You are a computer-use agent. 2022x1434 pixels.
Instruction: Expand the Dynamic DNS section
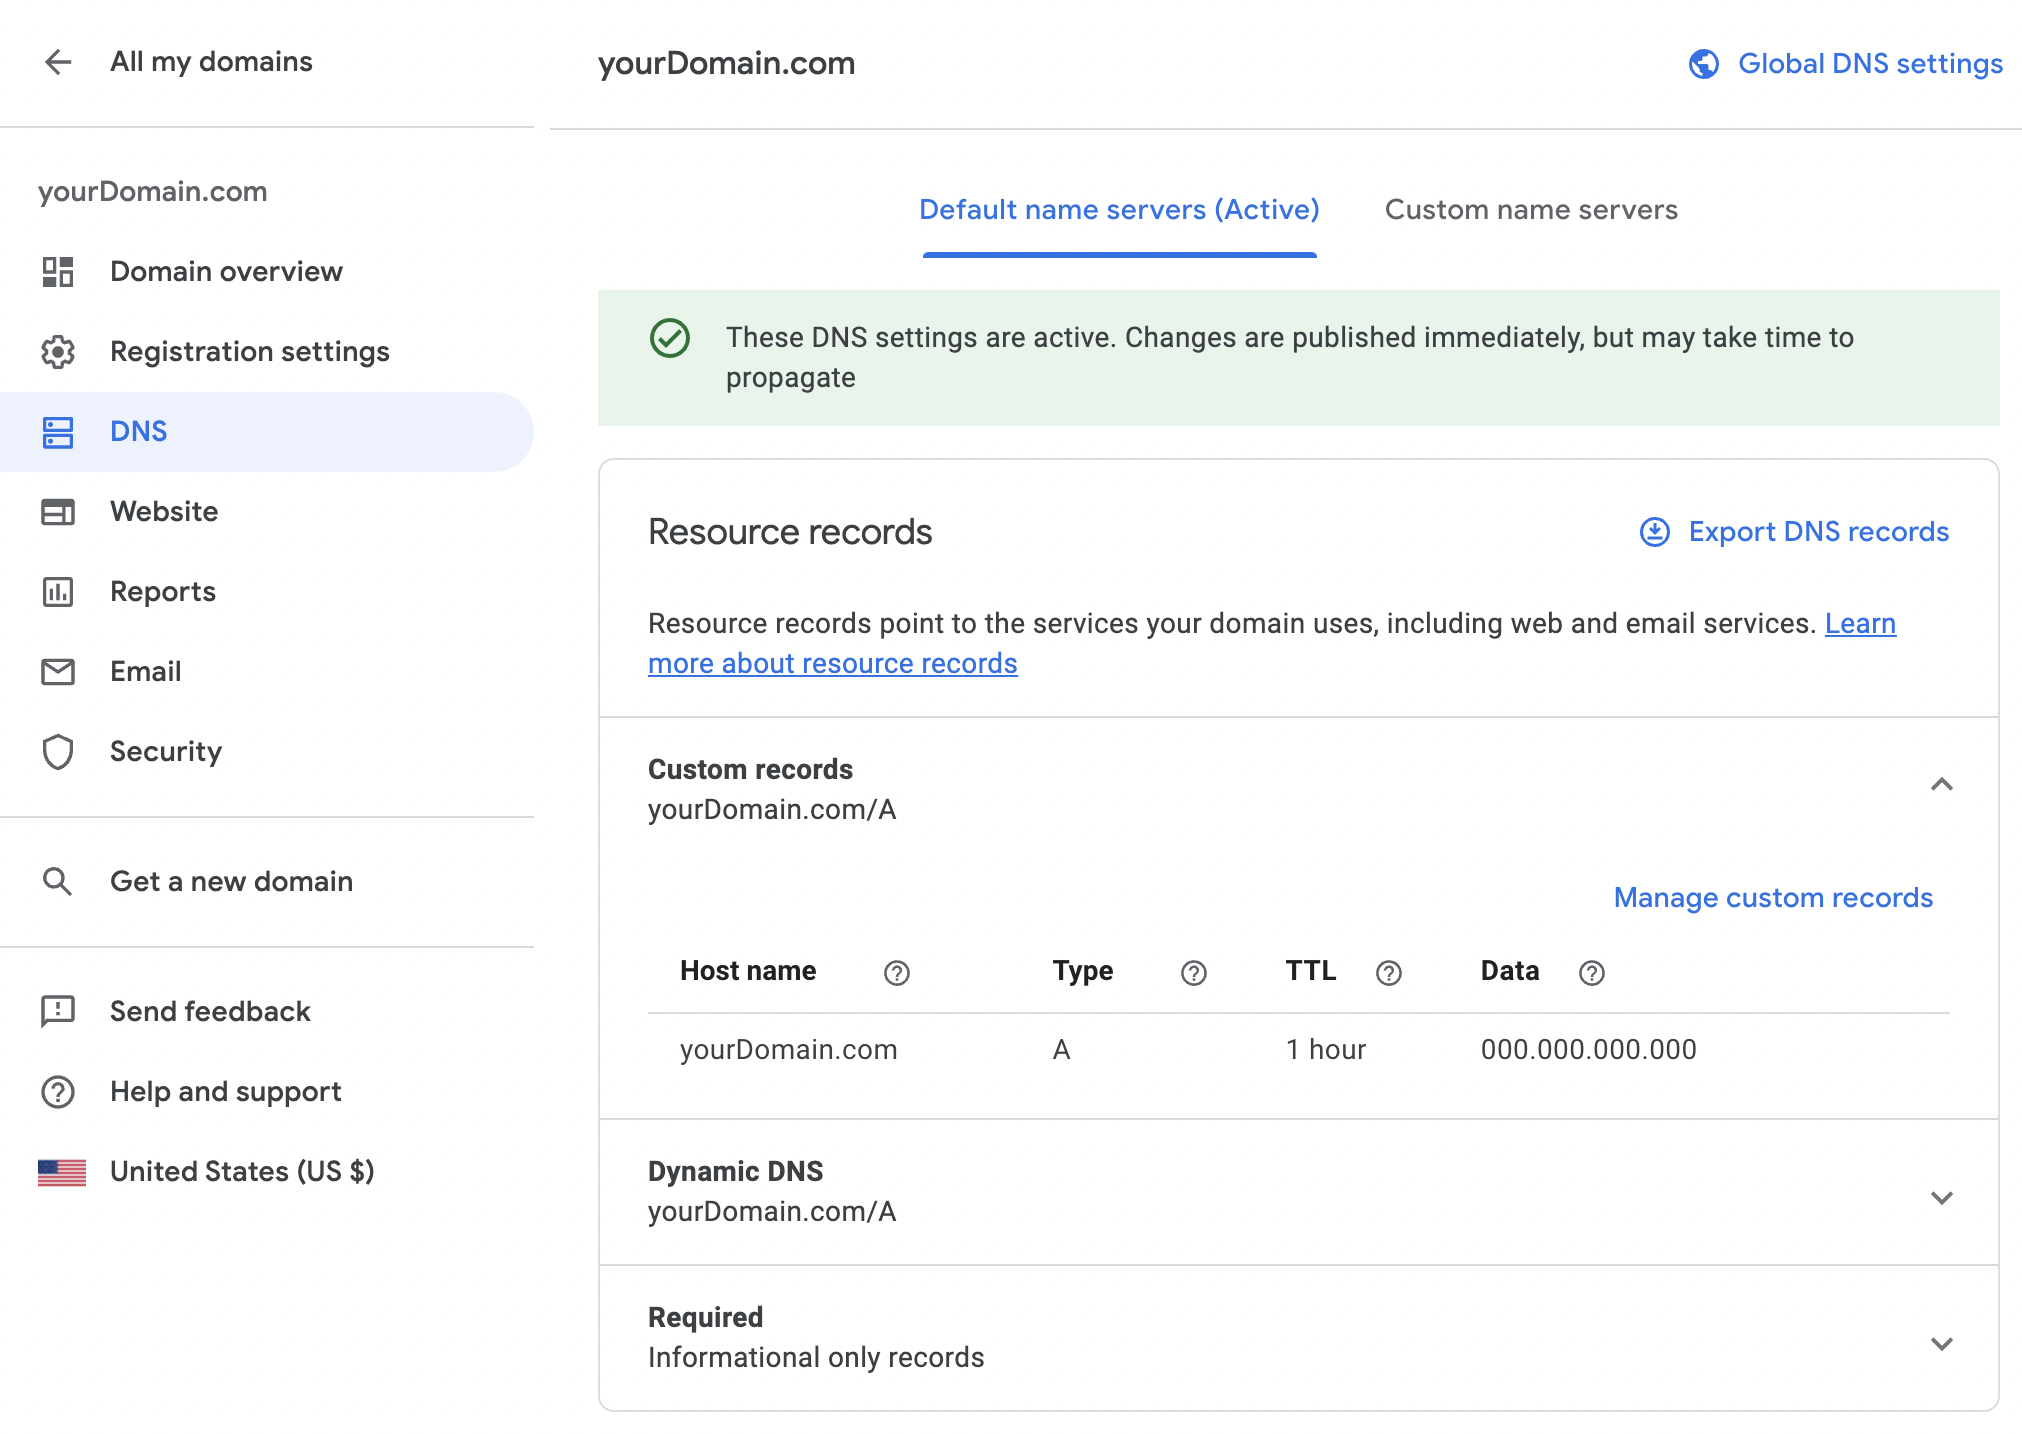pos(1942,1198)
